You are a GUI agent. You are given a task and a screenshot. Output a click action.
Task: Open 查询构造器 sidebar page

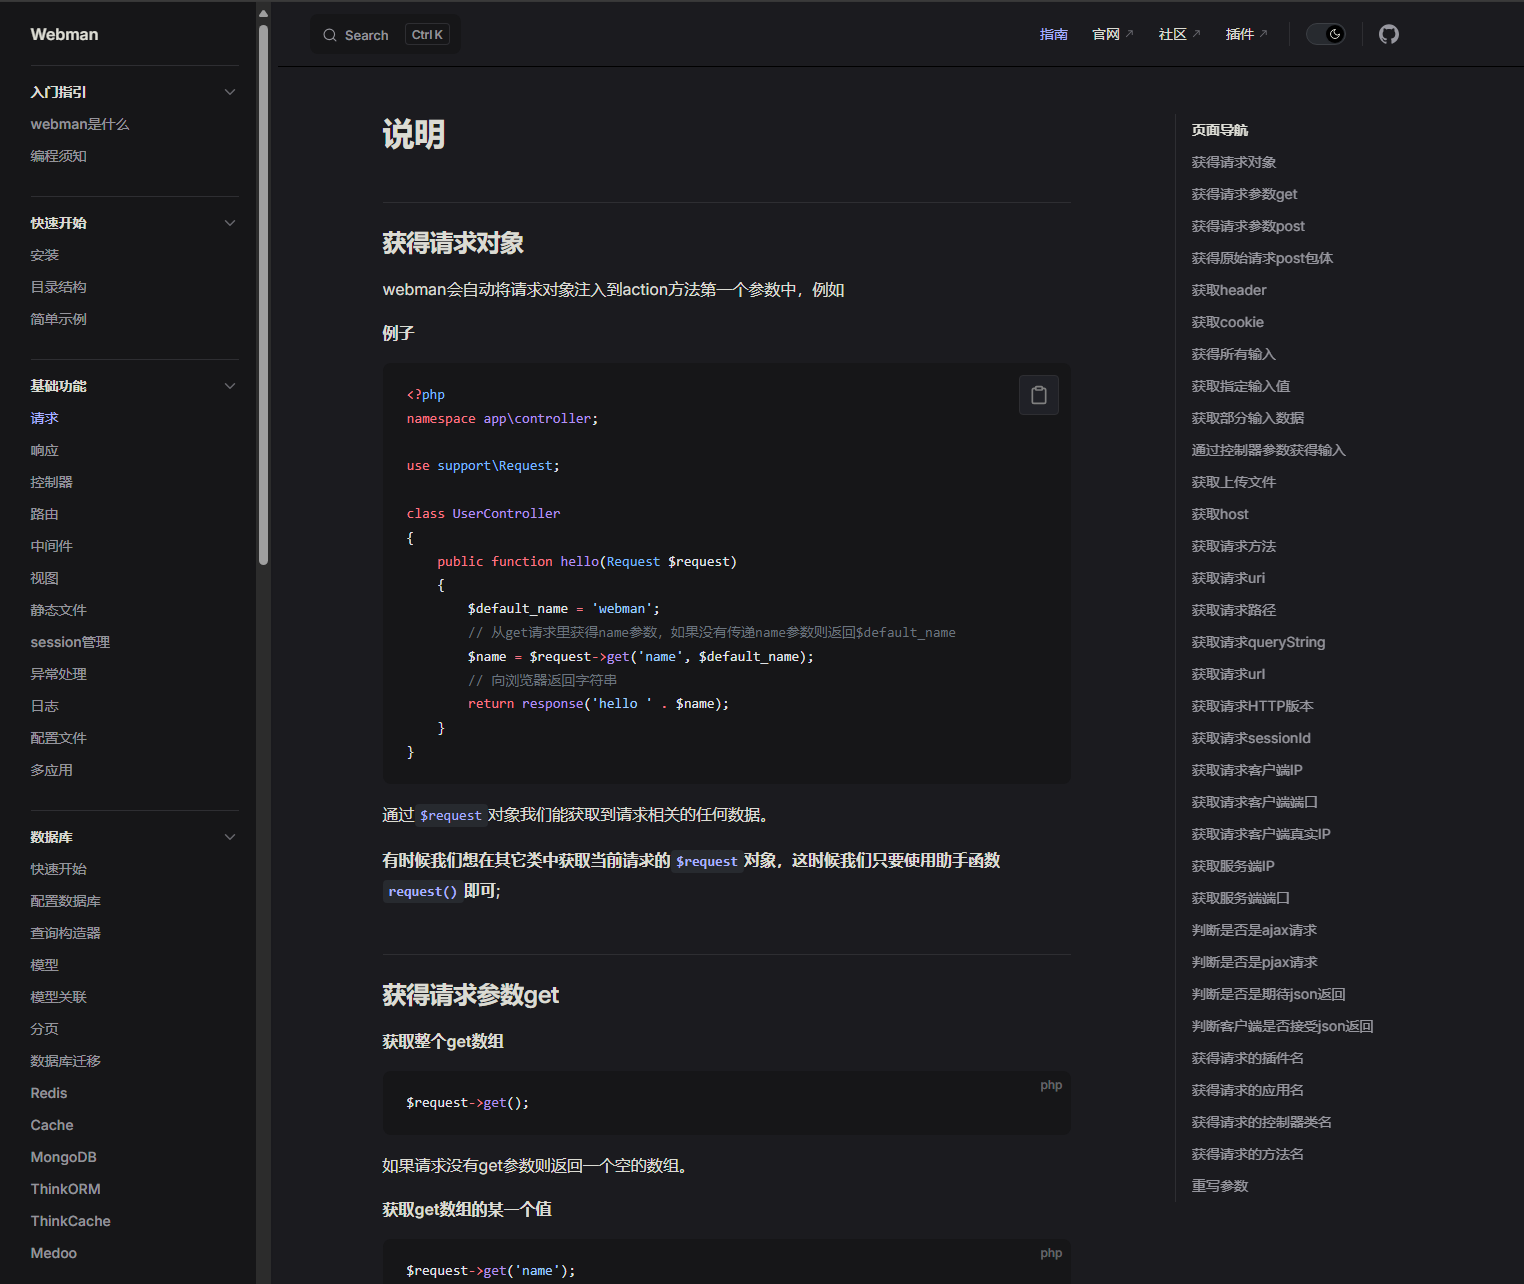[x=65, y=933]
